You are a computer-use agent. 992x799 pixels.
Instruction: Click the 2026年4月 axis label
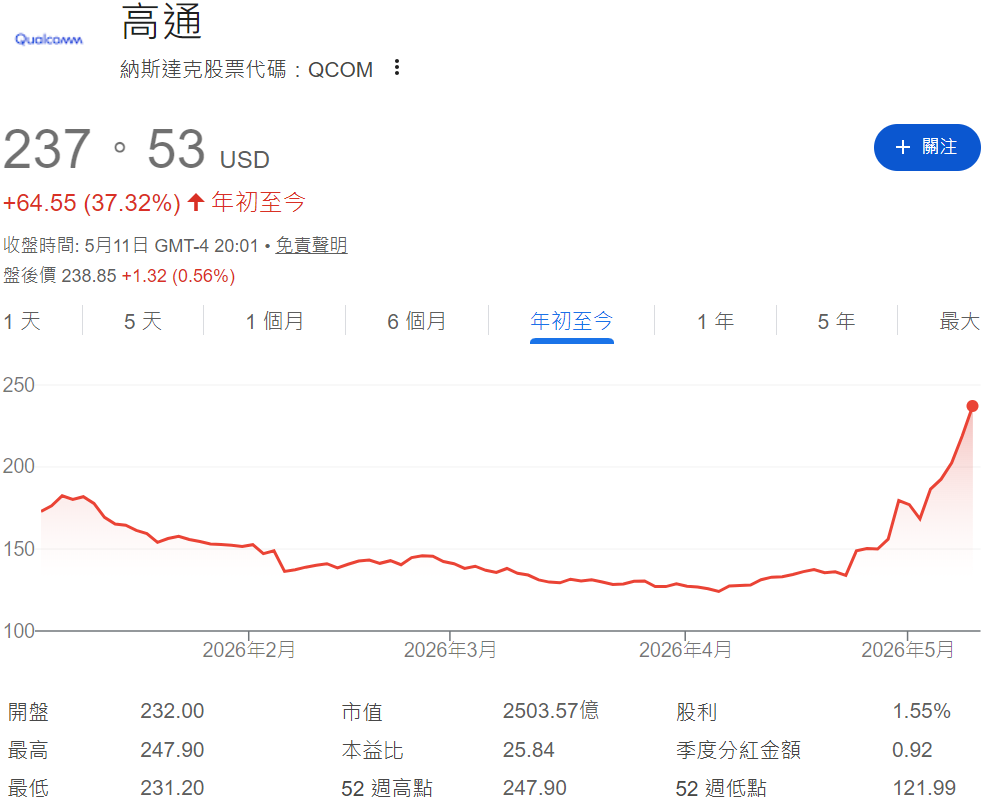685,650
